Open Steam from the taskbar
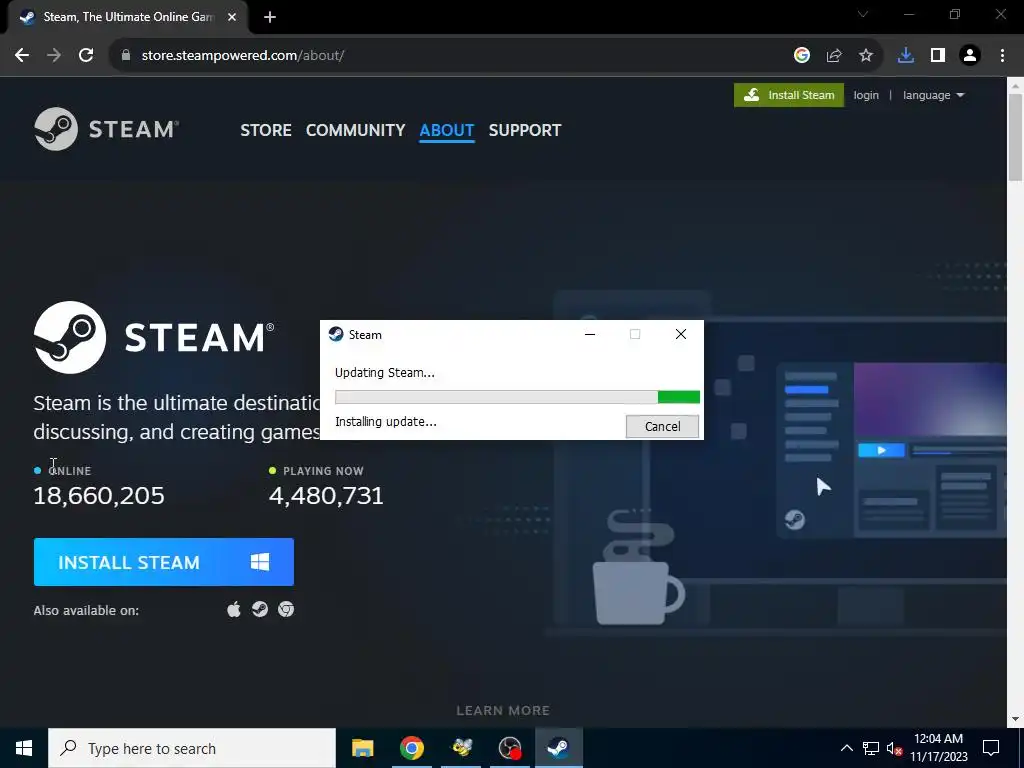Image resolution: width=1024 pixels, height=768 pixels. coord(558,748)
